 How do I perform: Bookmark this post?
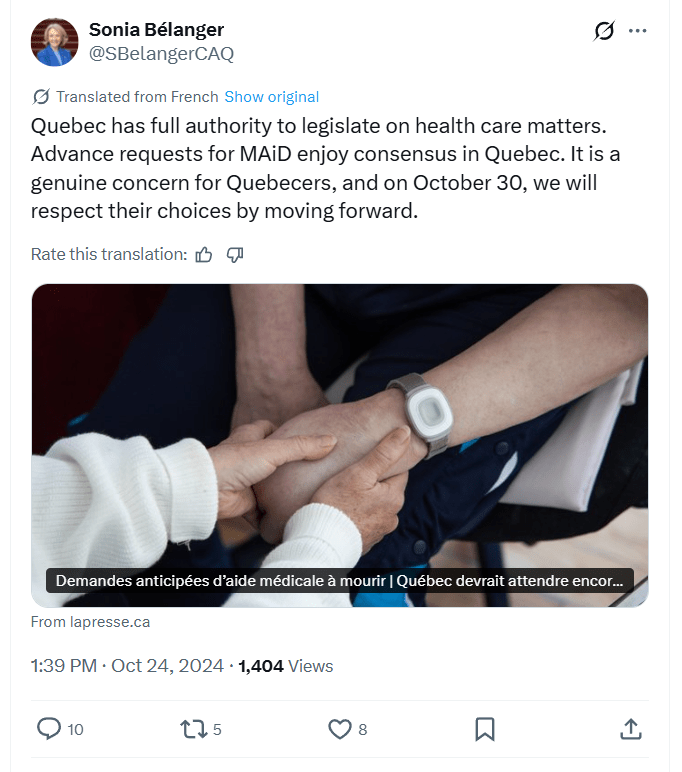(x=485, y=729)
